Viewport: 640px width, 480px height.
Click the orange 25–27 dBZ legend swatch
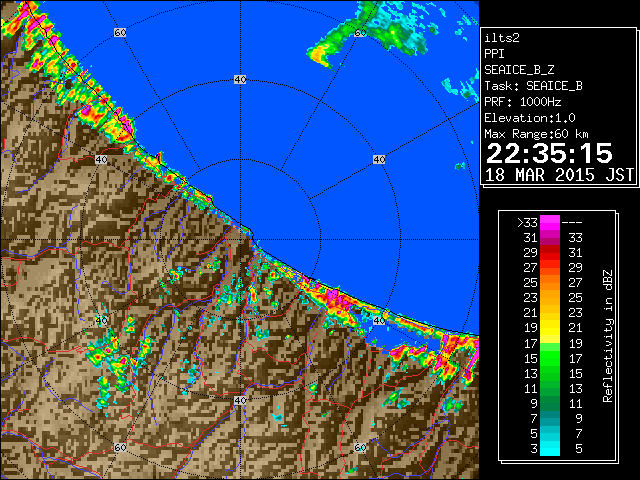(x=550, y=283)
